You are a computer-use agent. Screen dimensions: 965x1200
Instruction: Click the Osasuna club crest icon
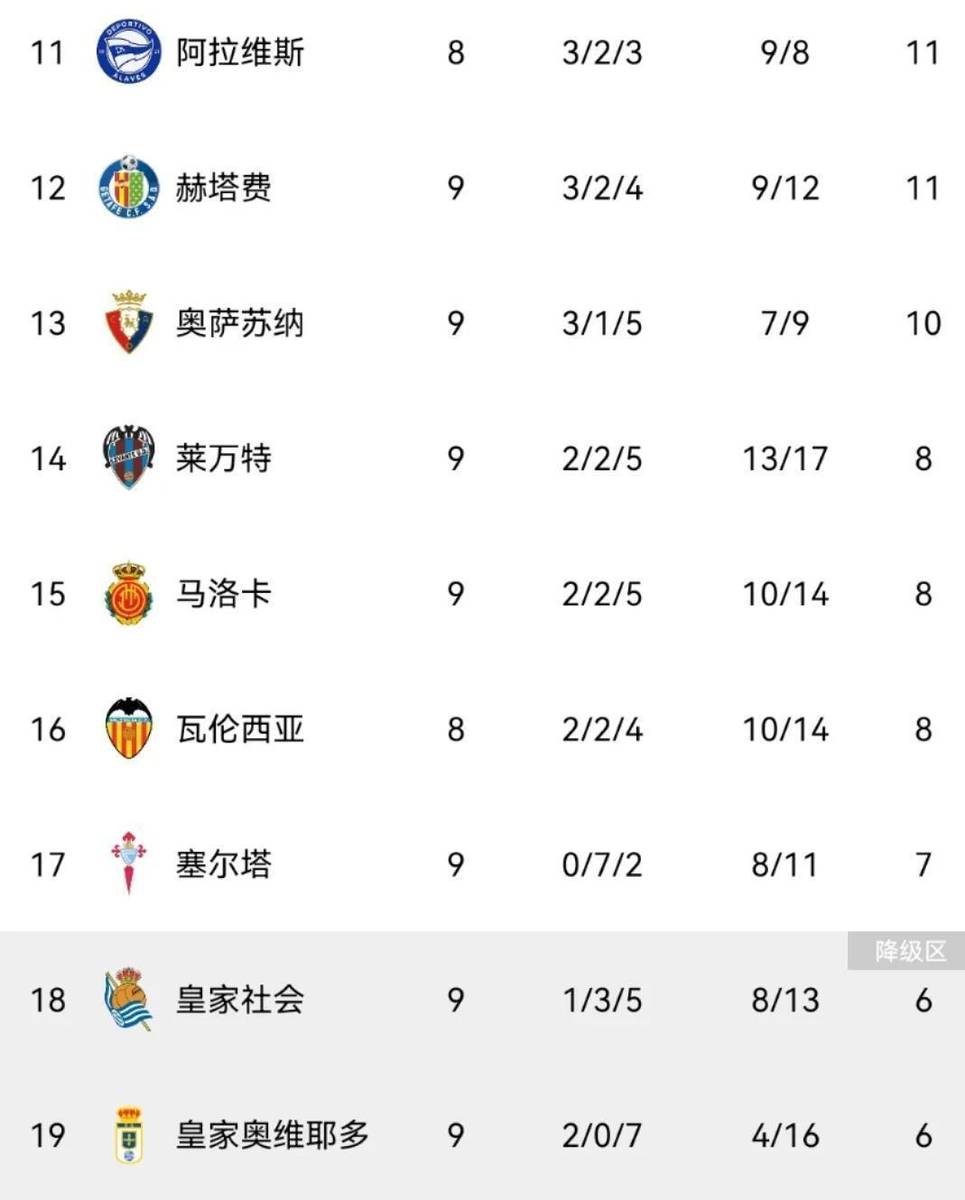point(129,323)
